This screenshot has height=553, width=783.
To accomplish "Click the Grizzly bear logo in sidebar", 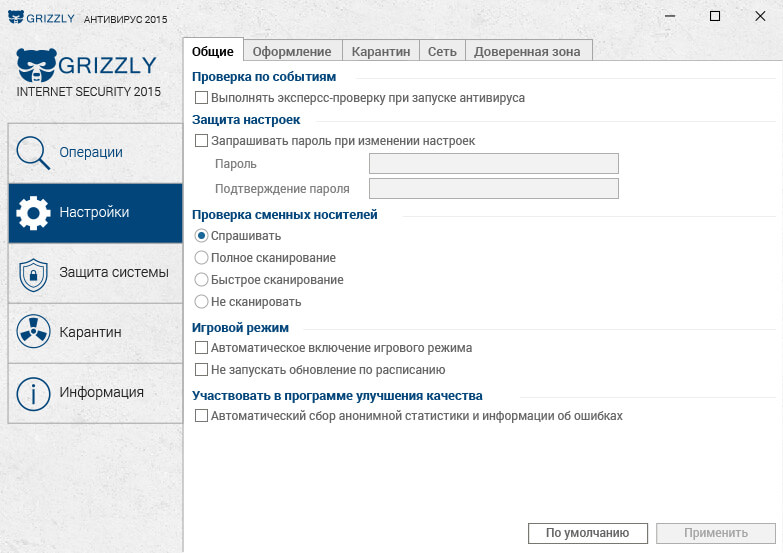I will click(x=36, y=65).
